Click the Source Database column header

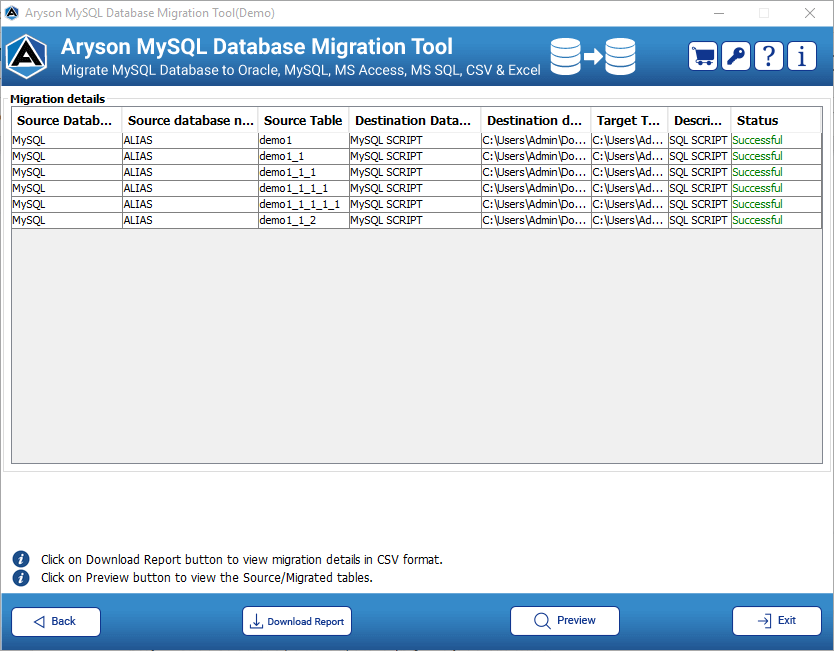coord(67,120)
